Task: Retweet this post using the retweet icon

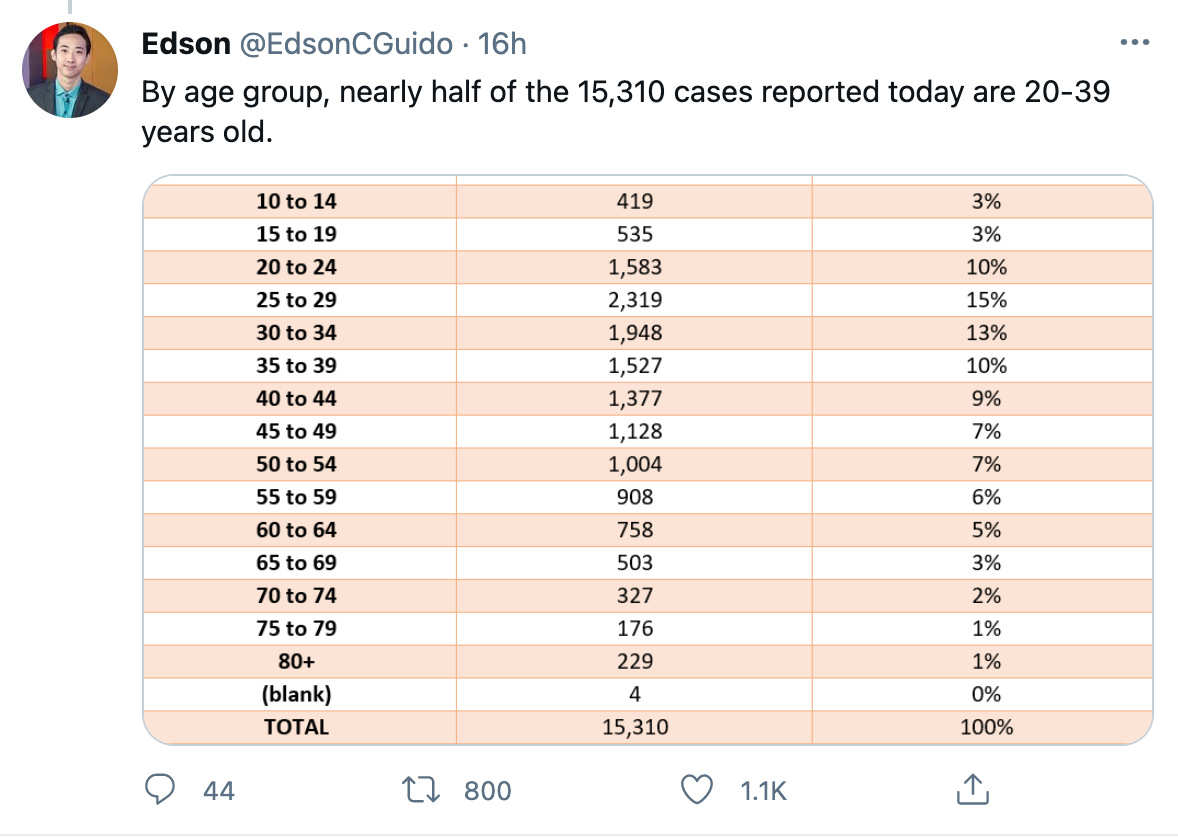Action: click(420, 790)
